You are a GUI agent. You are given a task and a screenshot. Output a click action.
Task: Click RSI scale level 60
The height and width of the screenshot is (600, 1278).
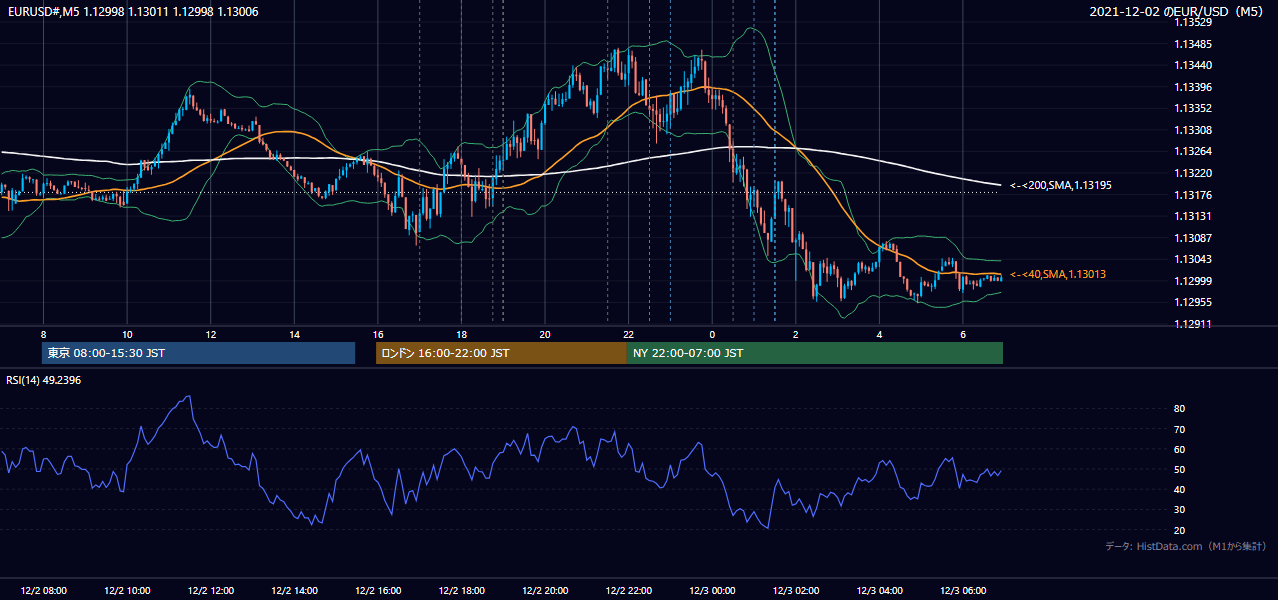(x=1180, y=449)
